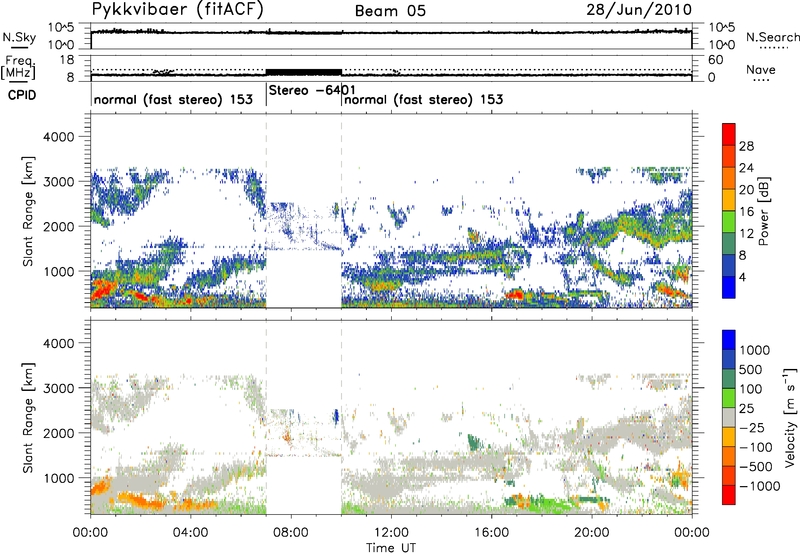Click the '-1000' Velocity colorbar tick

760,486
